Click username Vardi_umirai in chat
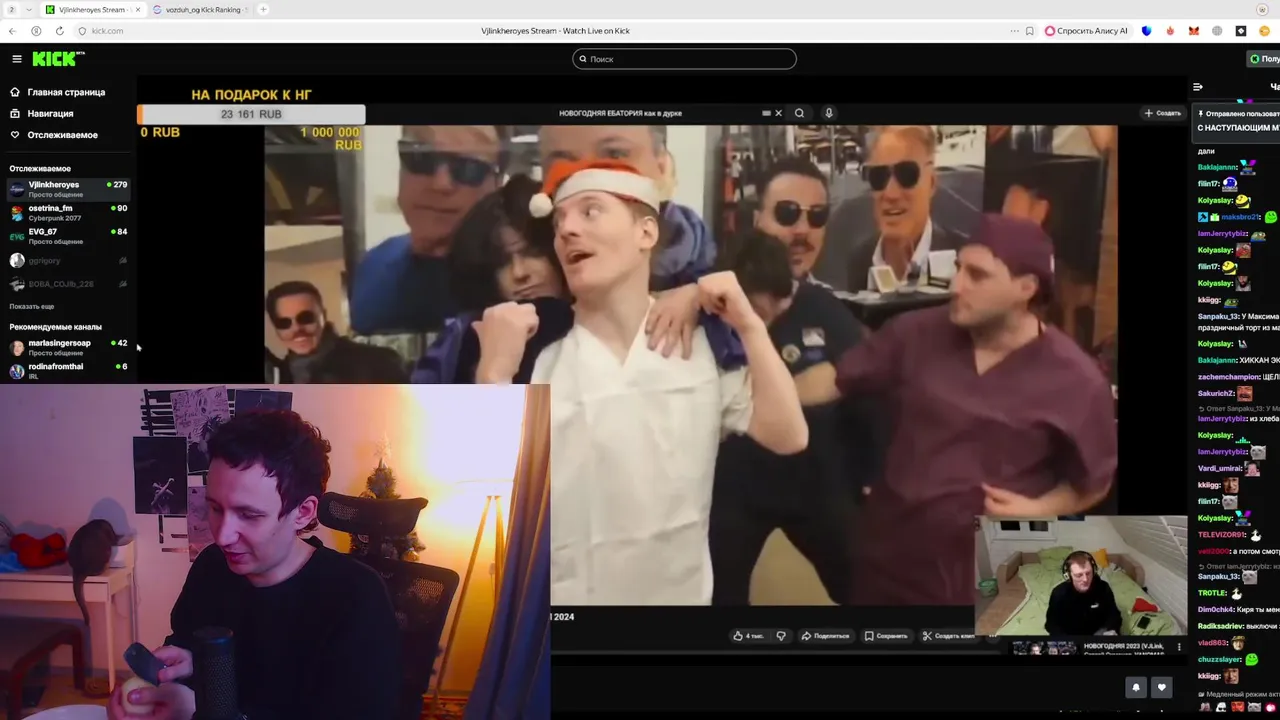 tap(1220, 468)
